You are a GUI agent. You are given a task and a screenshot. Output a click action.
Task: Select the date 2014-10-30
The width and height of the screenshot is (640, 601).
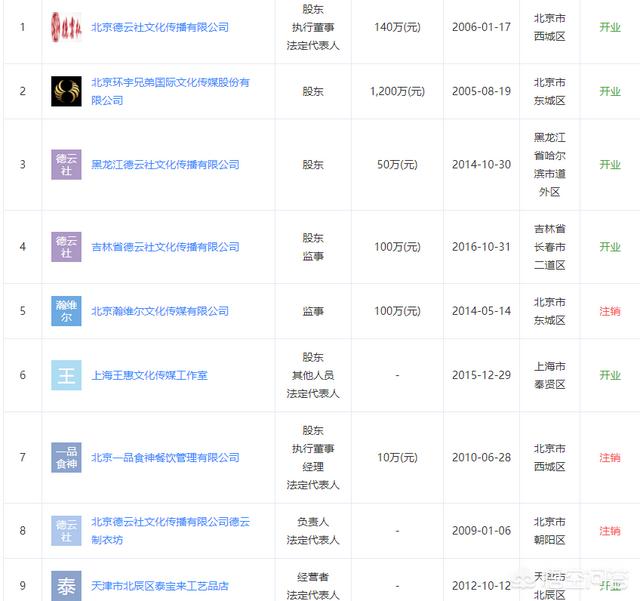pos(481,165)
